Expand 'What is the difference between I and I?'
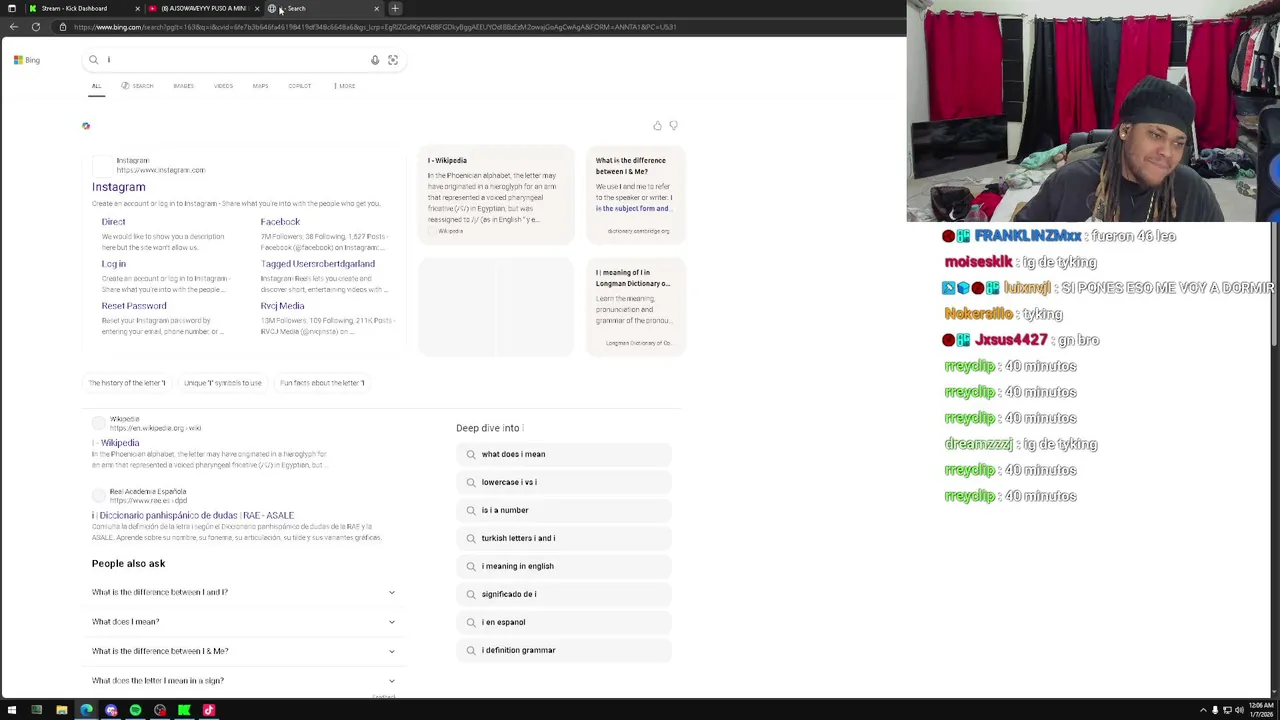 coord(243,592)
